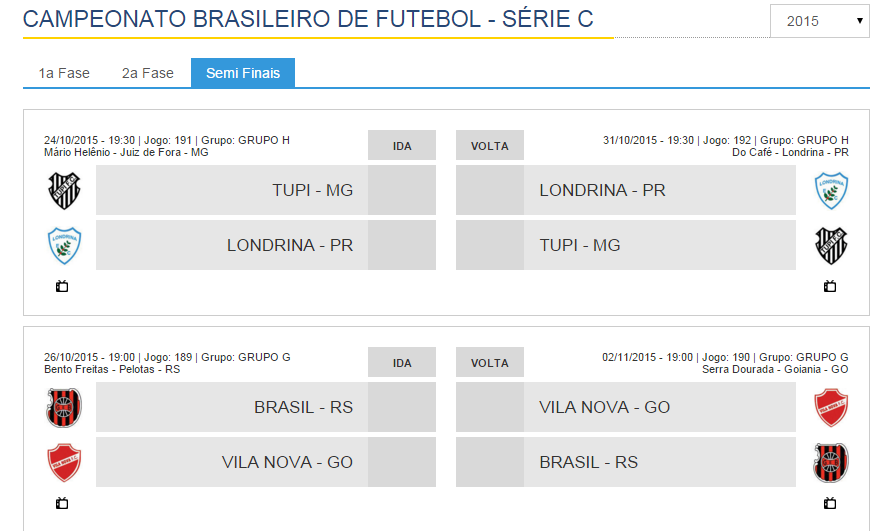Click the Londrina crest in game 192
The image size is (889, 531).
coord(831,190)
